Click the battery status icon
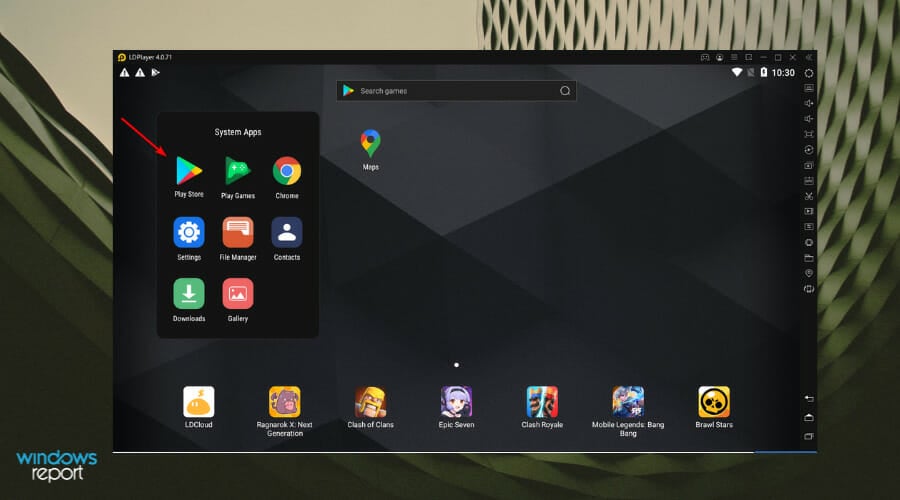Image resolution: width=900 pixels, height=500 pixels. pos(763,72)
